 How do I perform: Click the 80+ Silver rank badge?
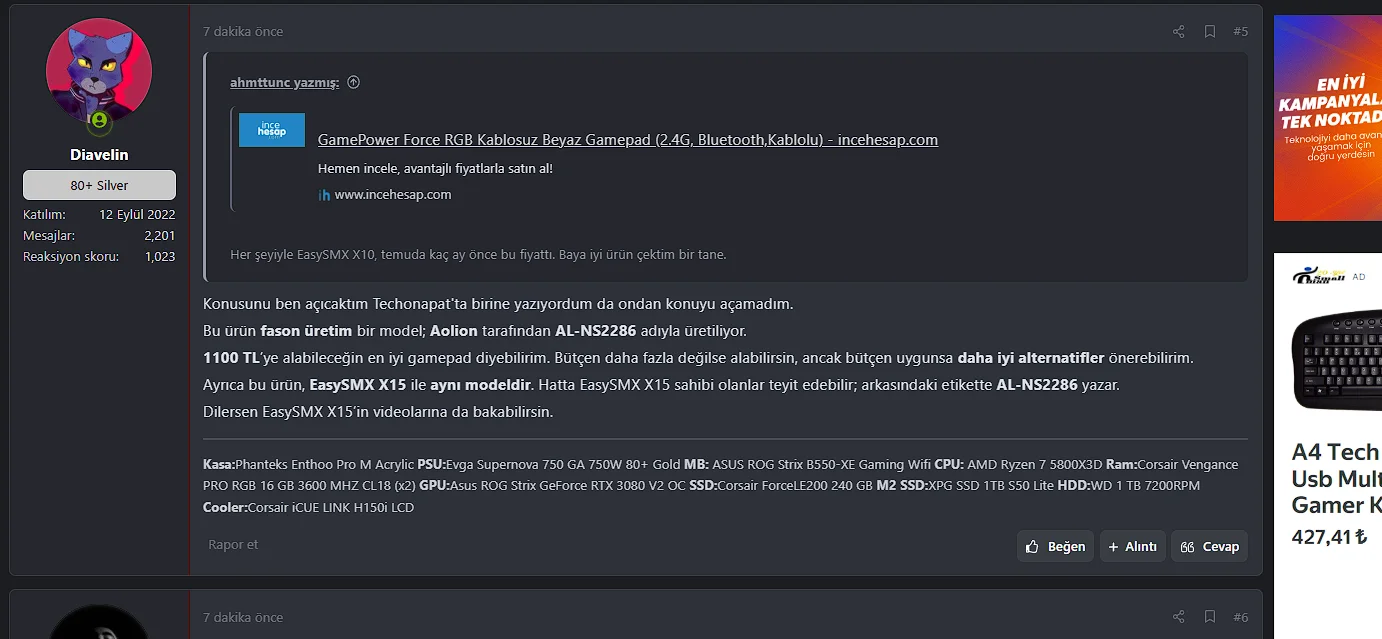coord(99,185)
